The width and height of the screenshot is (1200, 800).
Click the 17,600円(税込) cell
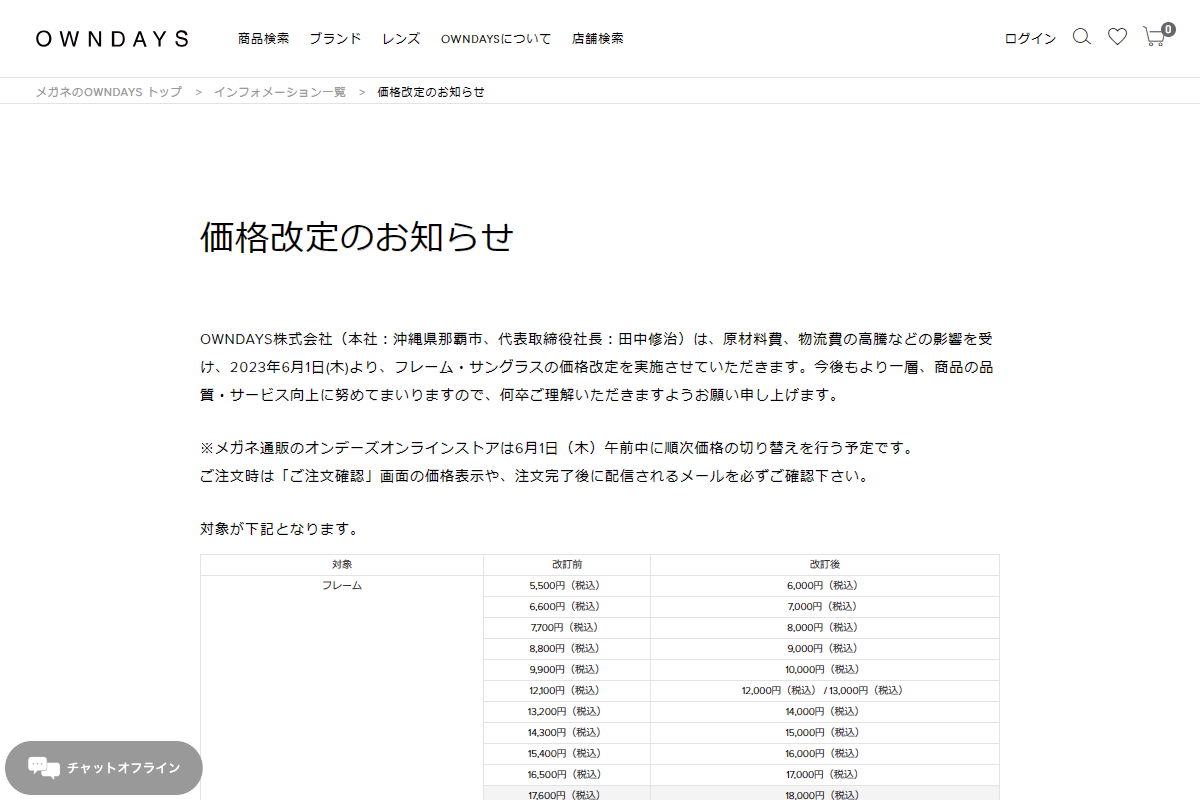(567, 794)
